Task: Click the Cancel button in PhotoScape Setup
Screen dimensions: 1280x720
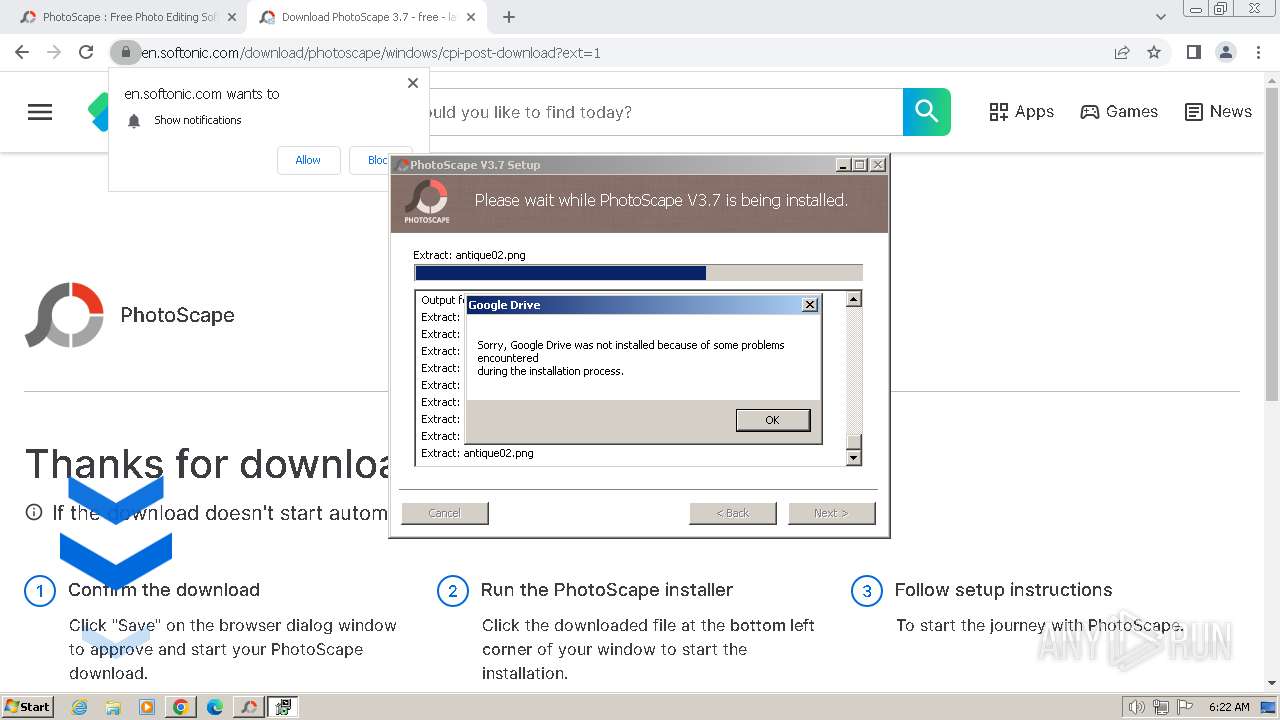Action: pyautogui.click(x=445, y=513)
